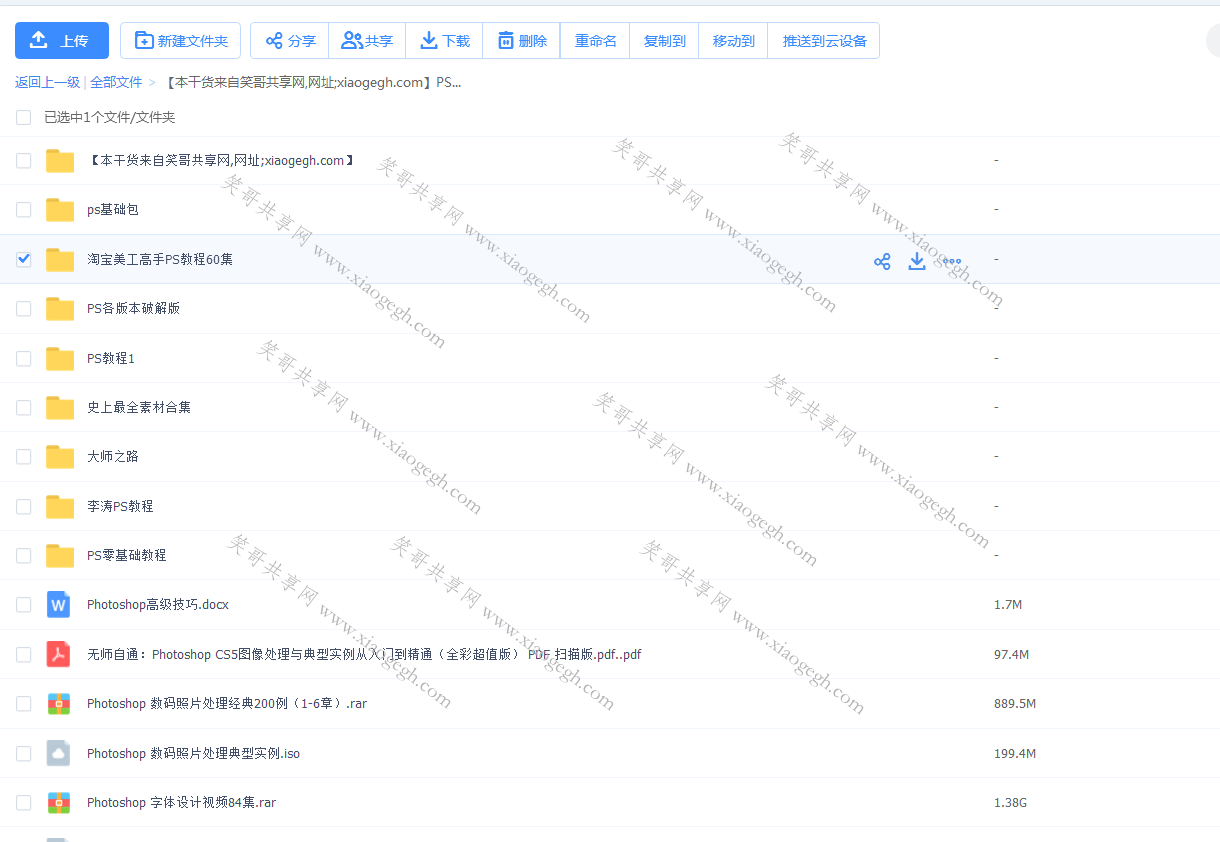This screenshot has height=842, width=1220.
Task: Click folder icon of 李涛PS教程
Action: pos(60,506)
